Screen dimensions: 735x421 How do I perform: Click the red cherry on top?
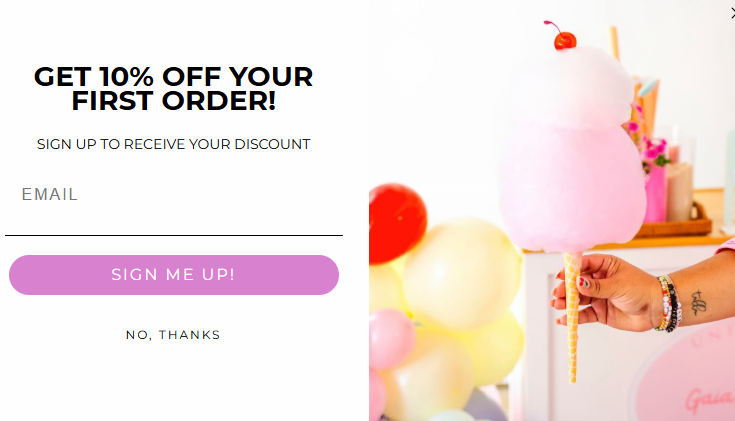(565, 40)
